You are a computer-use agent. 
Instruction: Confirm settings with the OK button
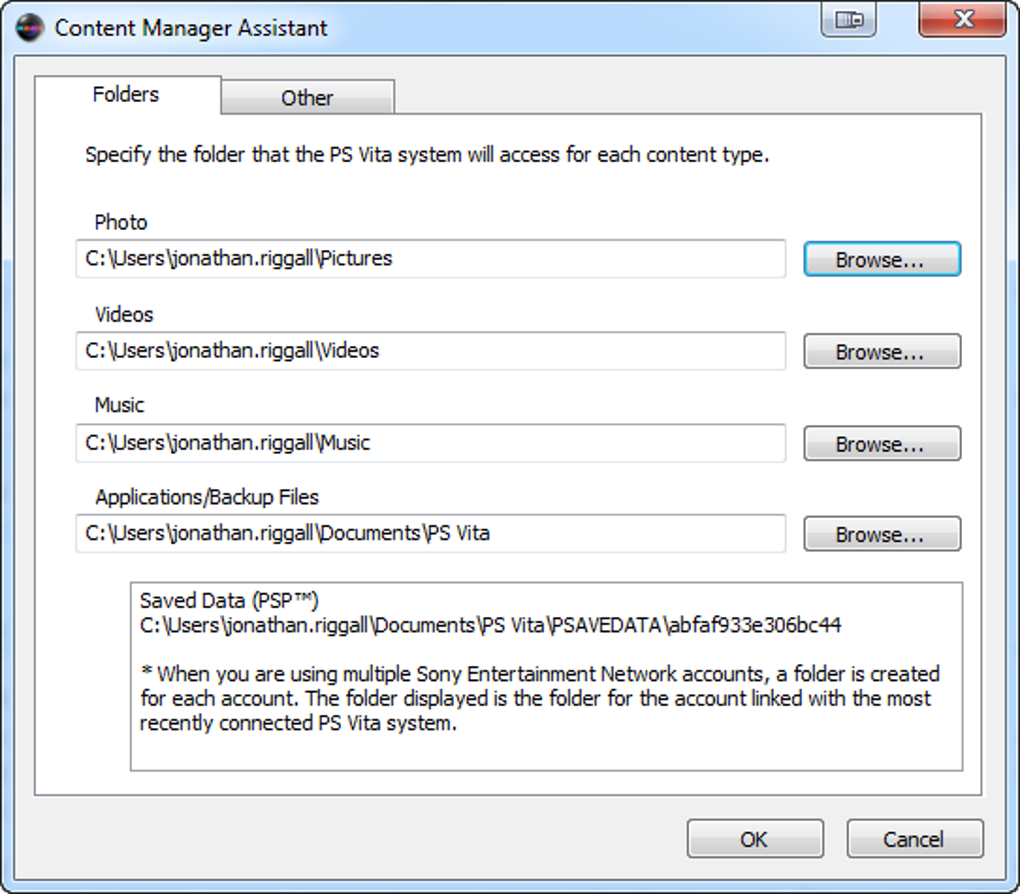[754, 839]
